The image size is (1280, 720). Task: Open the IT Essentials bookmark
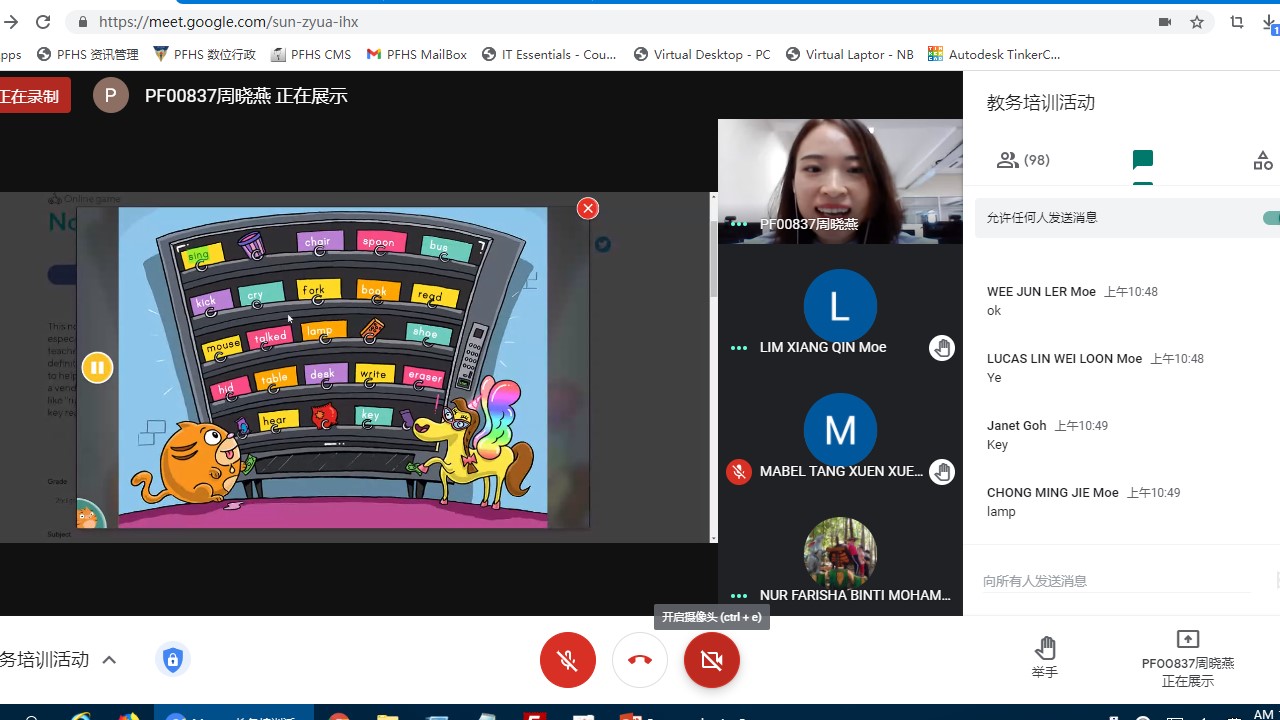[549, 55]
